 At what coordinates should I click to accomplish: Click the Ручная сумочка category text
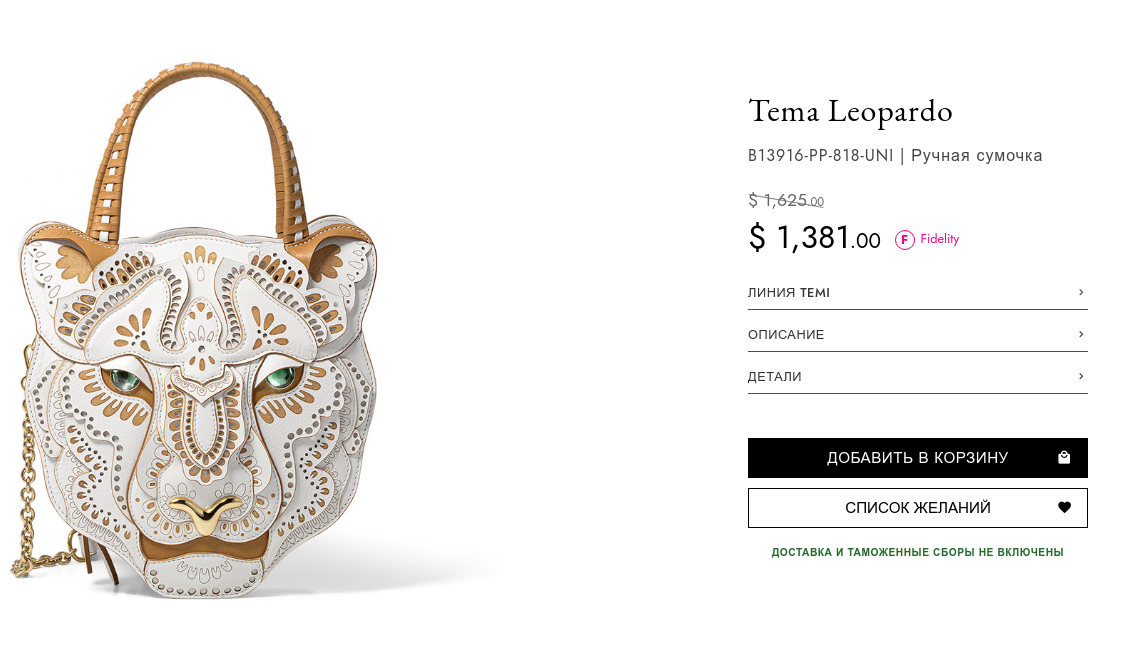[x=976, y=156]
